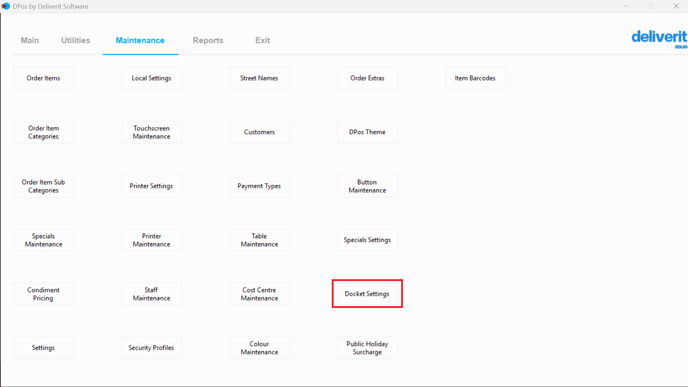Open Printer Maintenance
This screenshot has height=387, width=688.
pyautogui.click(x=151, y=240)
